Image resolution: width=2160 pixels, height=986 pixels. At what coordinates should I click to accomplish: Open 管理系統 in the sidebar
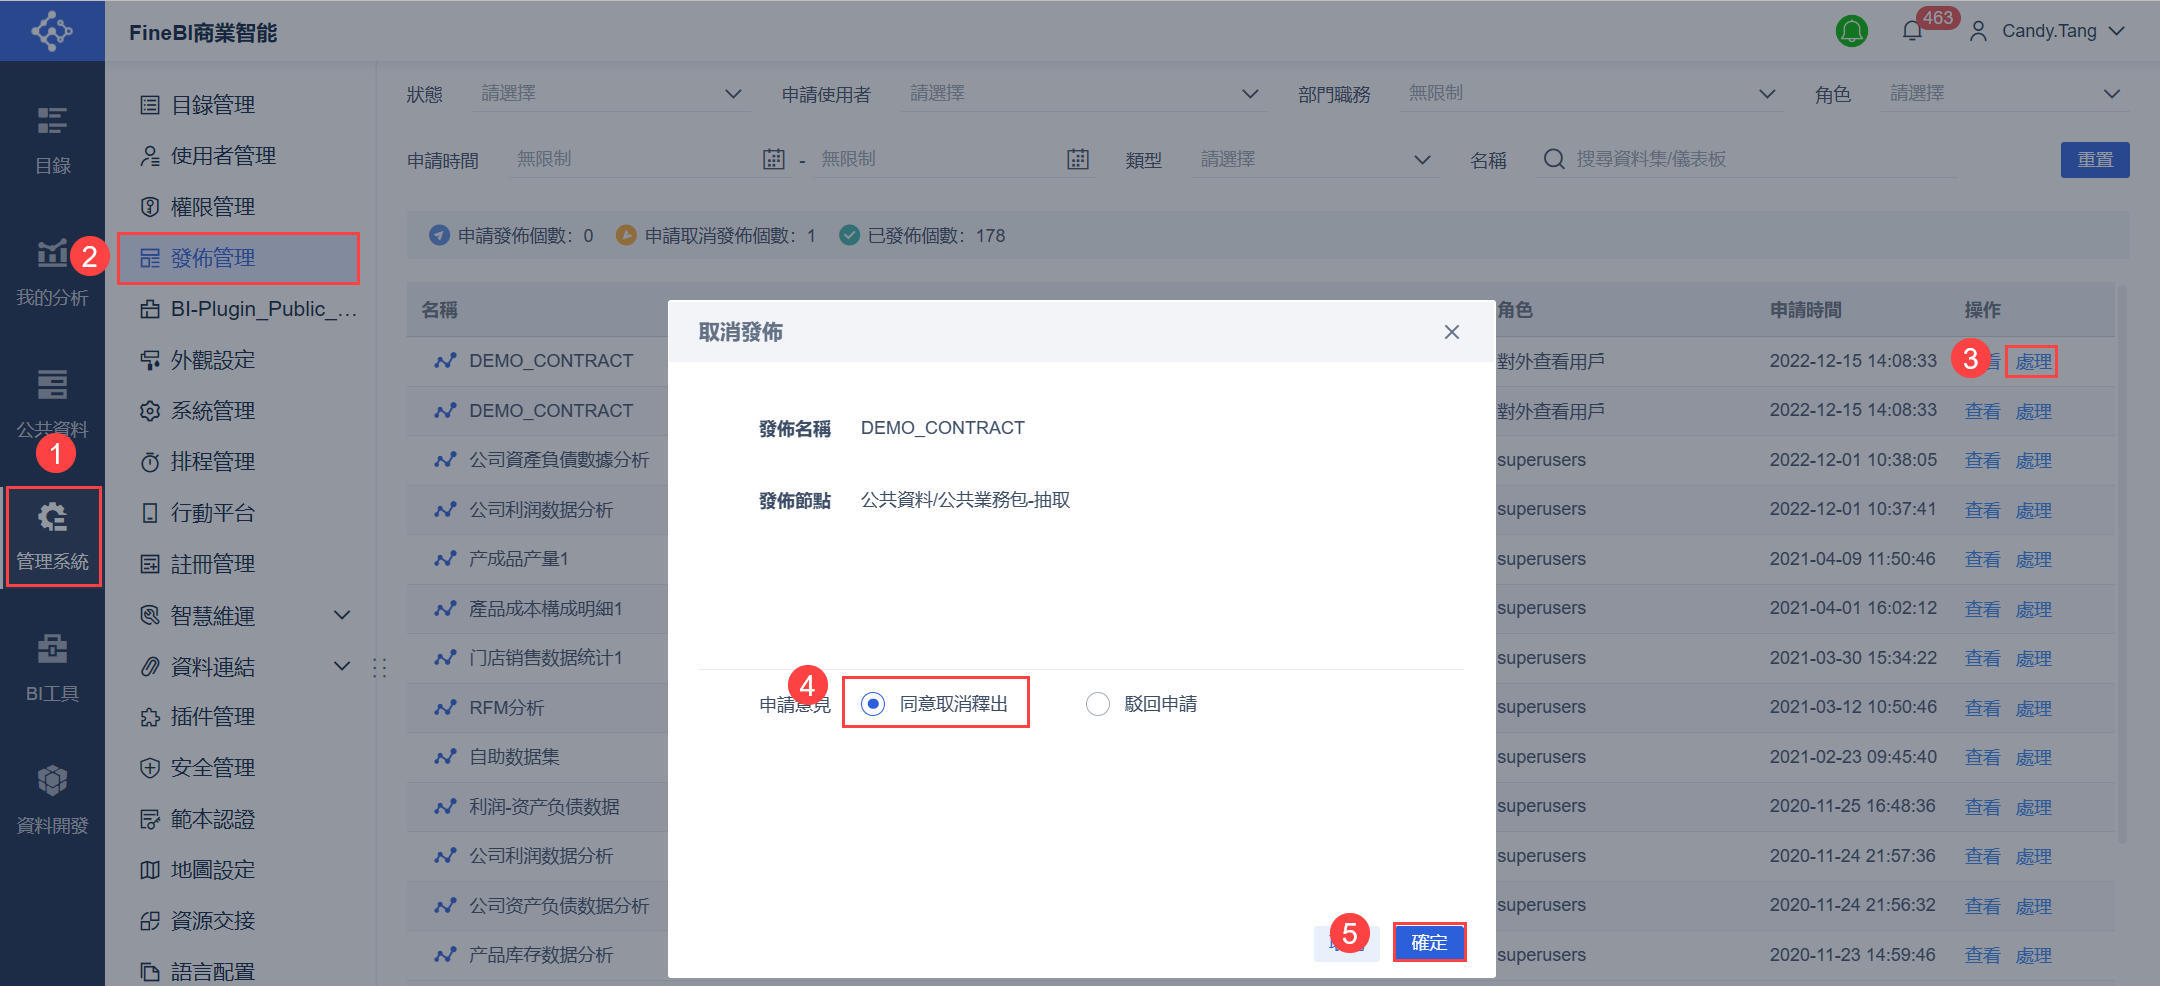(52, 536)
